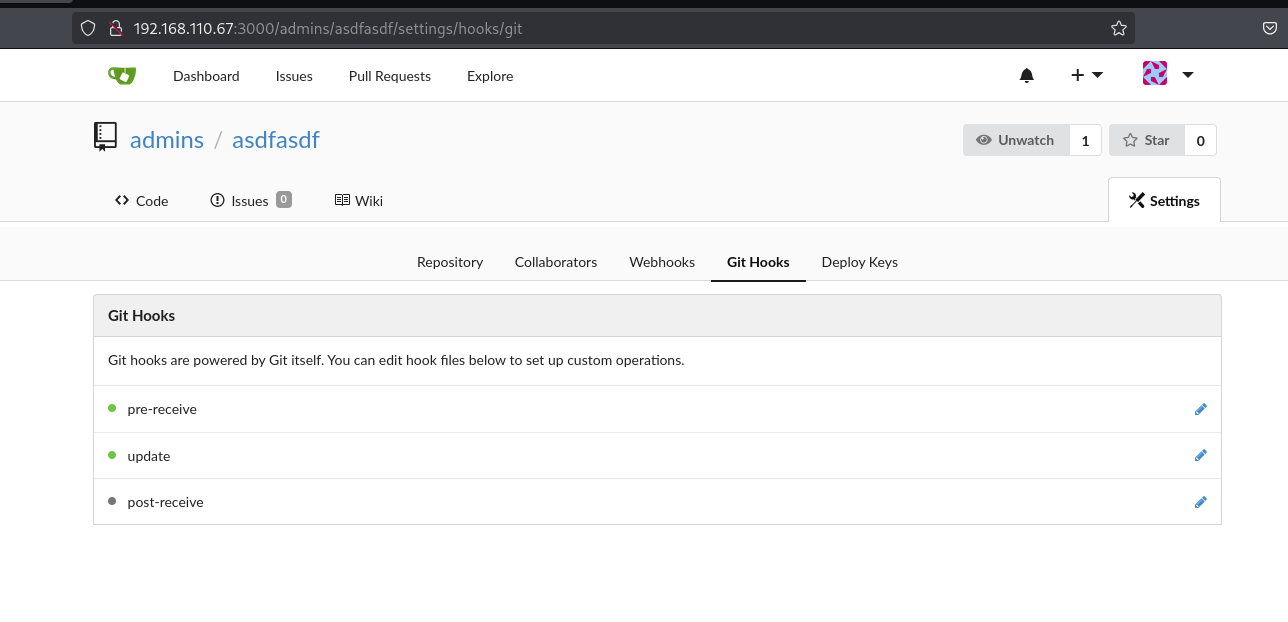Click the repository book icon
Image resolution: width=1288 pixels, height=622 pixels.
105,137
